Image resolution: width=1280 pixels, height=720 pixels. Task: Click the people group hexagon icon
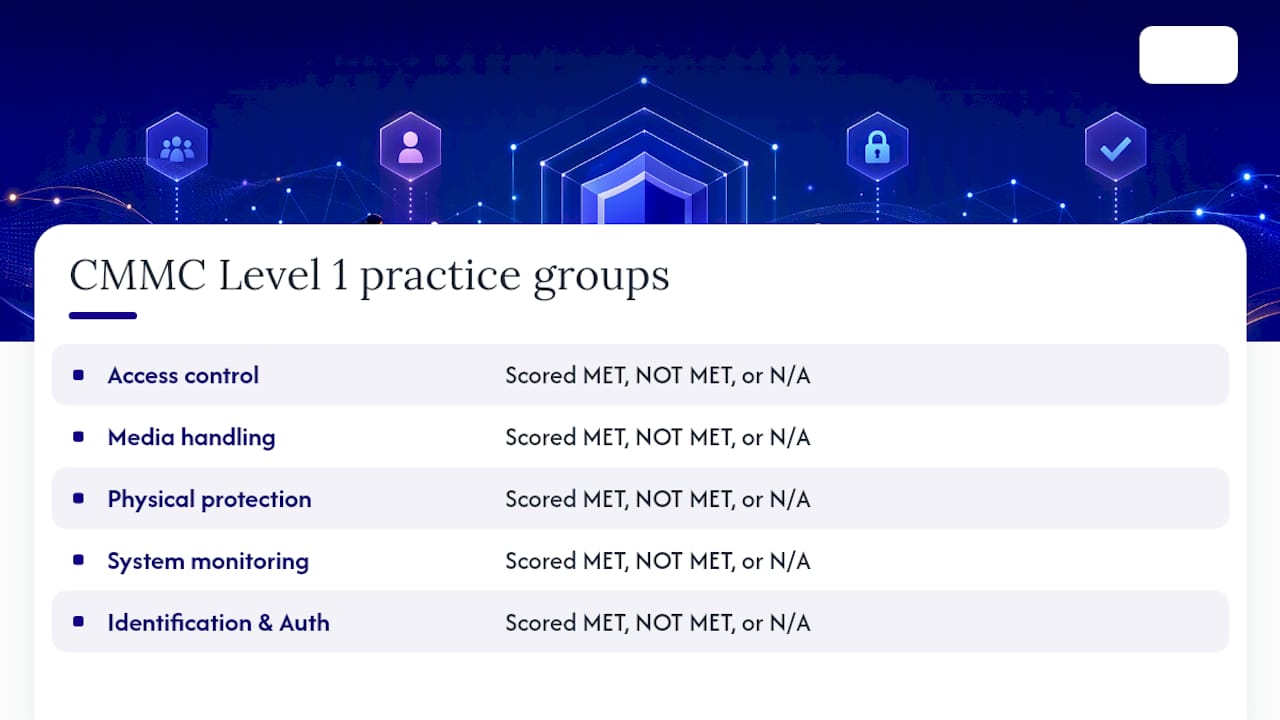point(177,148)
